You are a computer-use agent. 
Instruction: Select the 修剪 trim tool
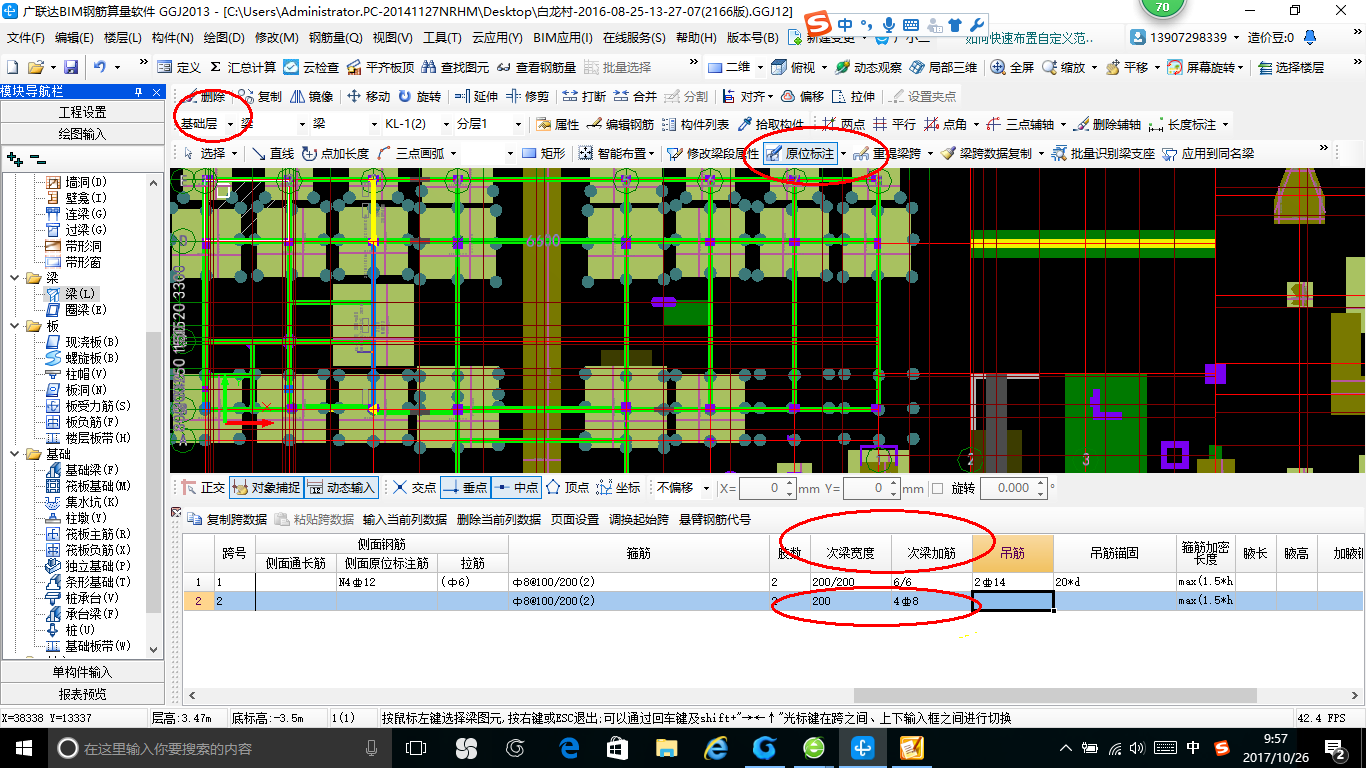527,96
